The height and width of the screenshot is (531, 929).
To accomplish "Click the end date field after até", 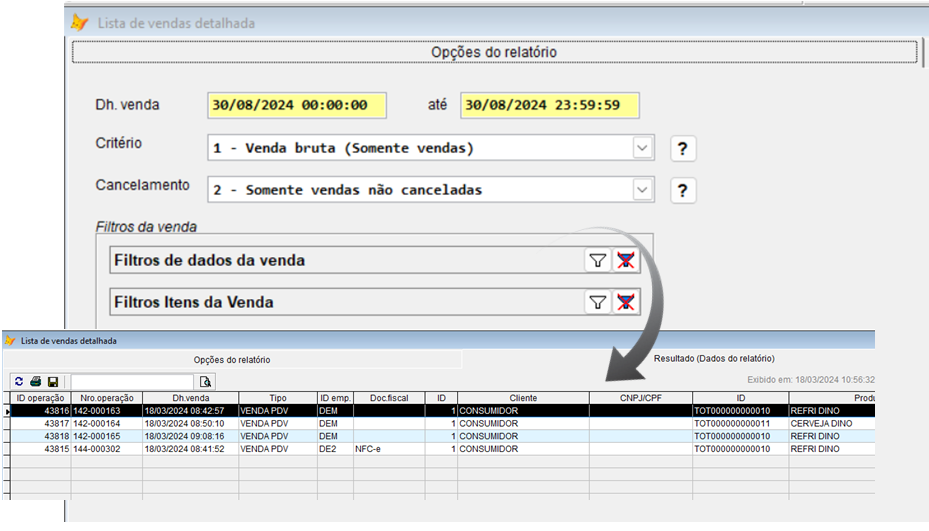I will coord(549,105).
